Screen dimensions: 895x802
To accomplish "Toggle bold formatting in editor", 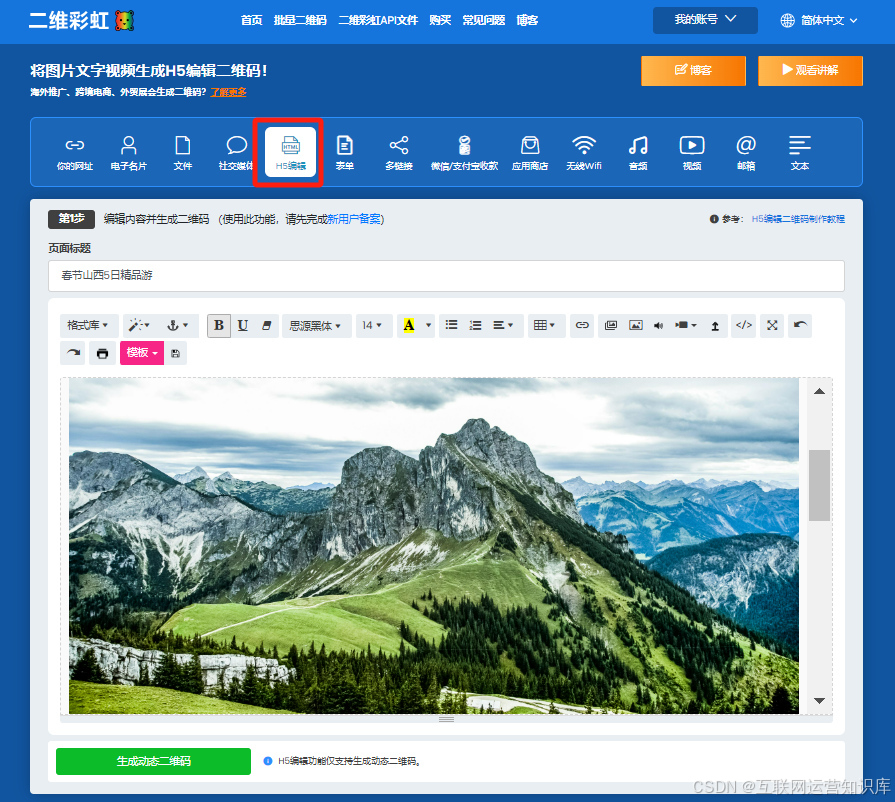I will point(219,325).
